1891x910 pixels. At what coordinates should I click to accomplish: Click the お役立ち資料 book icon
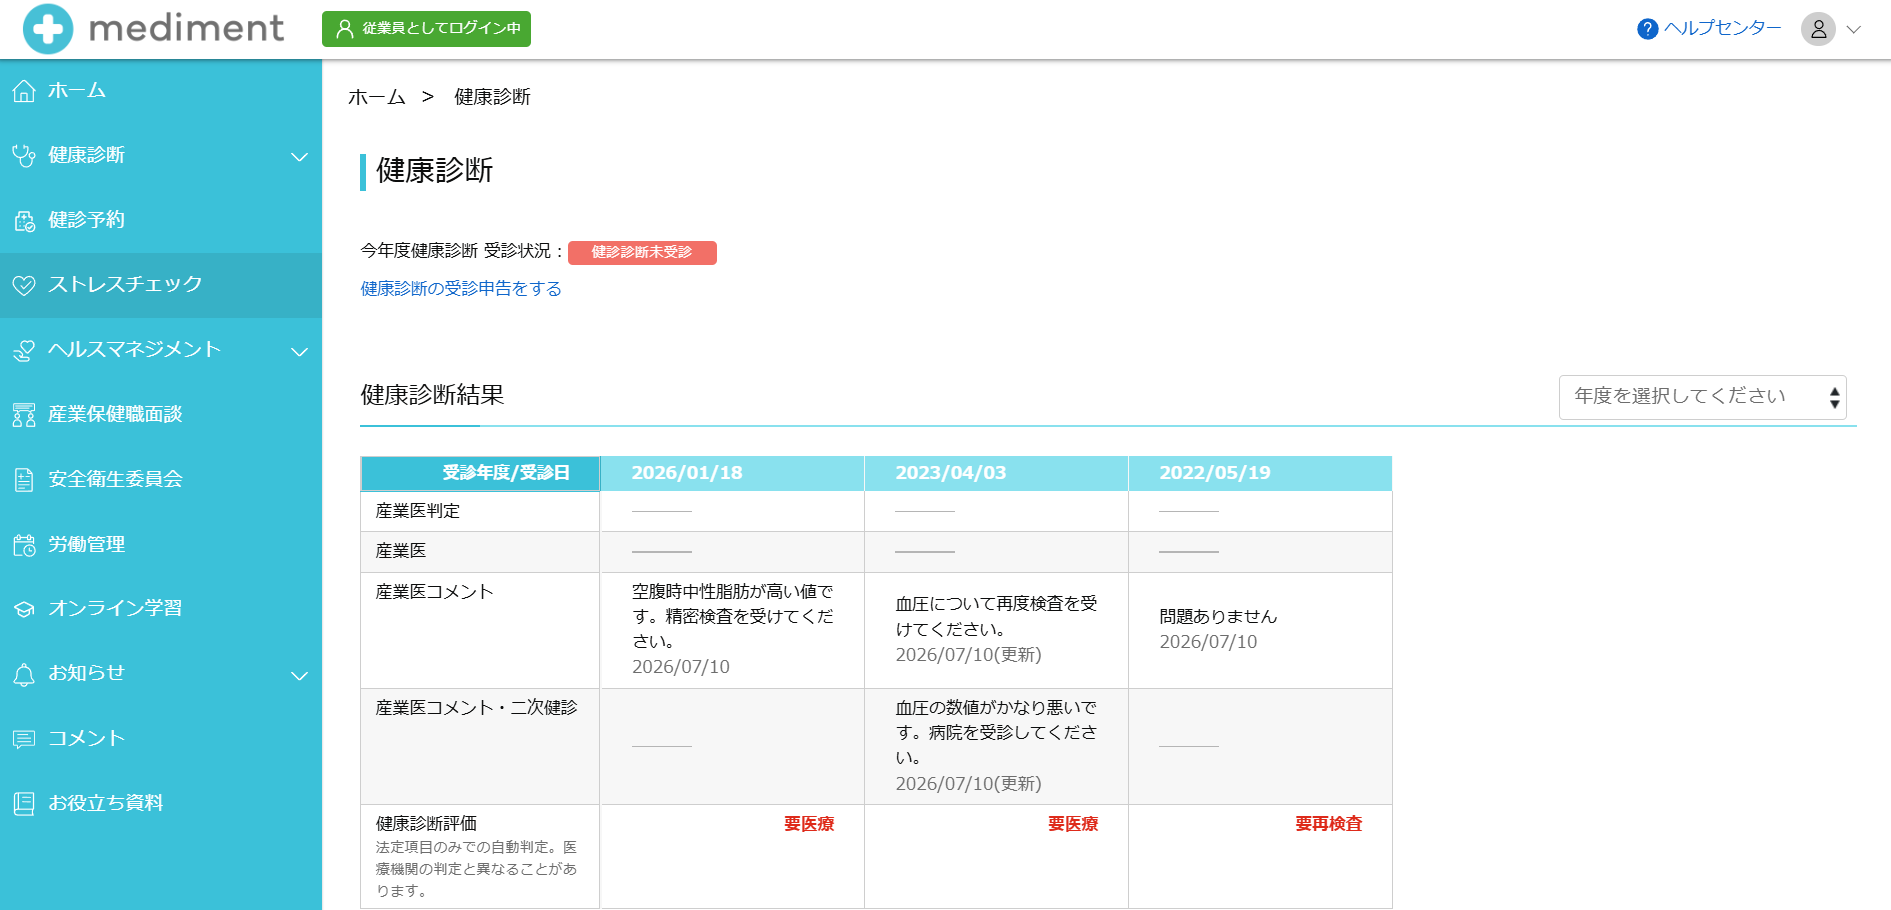pyautogui.click(x=24, y=804)
